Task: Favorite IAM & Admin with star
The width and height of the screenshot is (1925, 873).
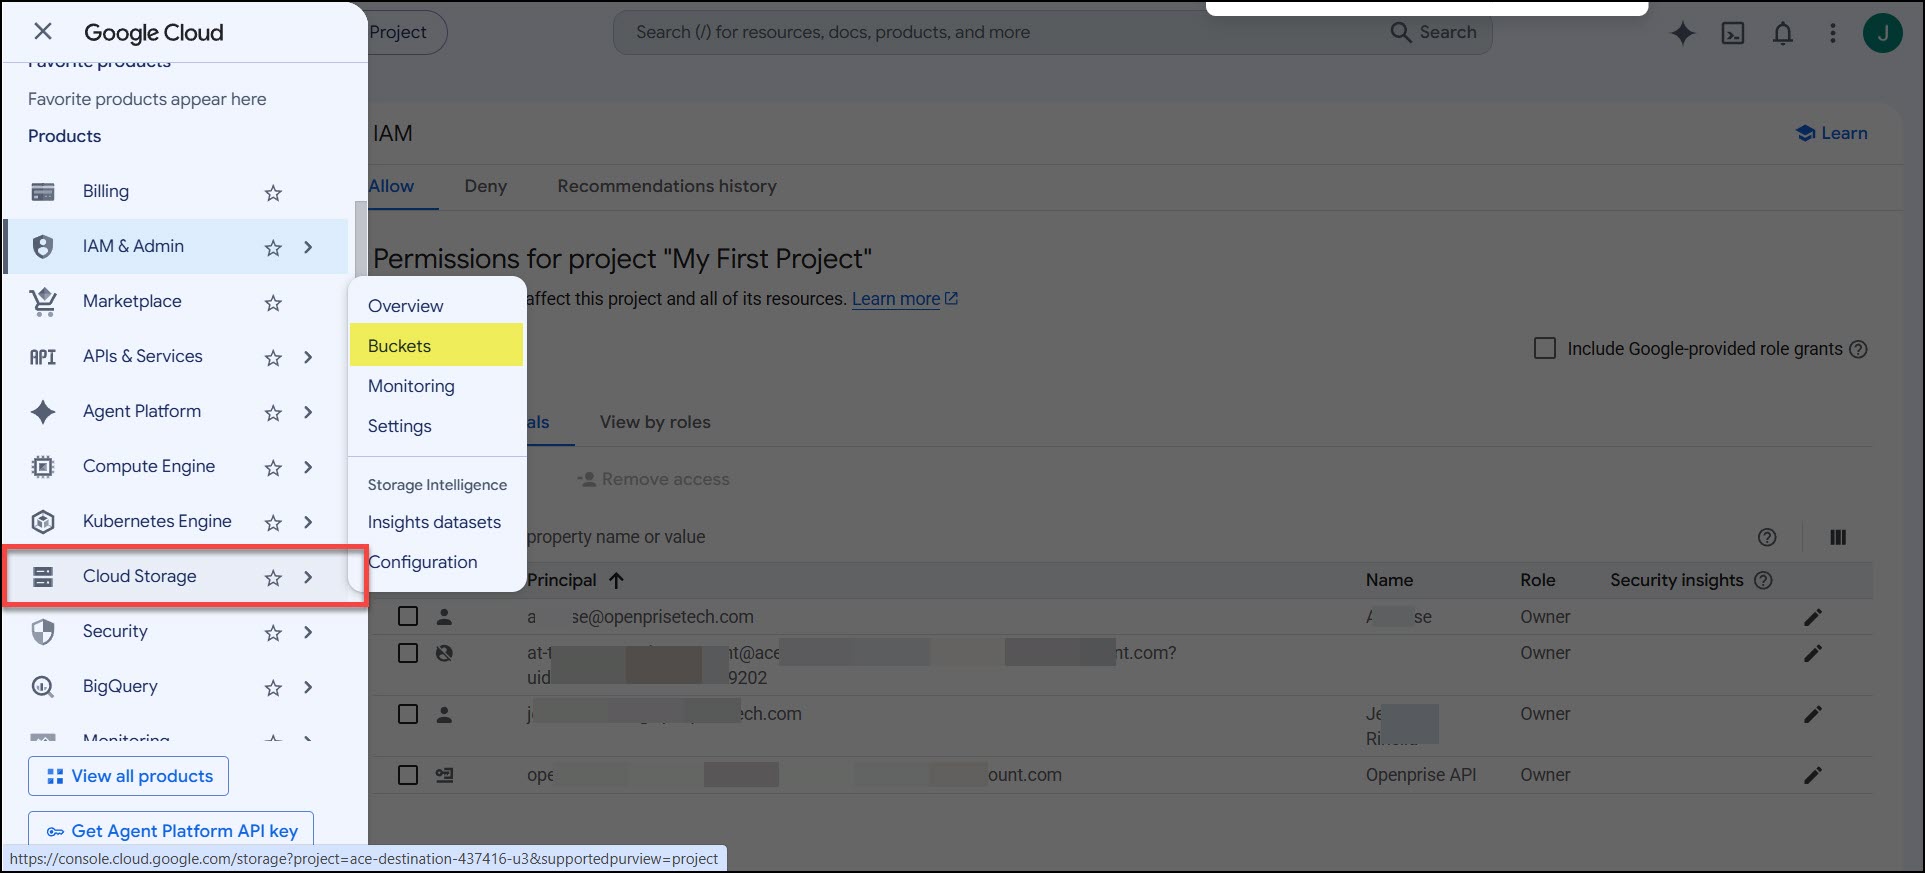Action: coord(273,248)
